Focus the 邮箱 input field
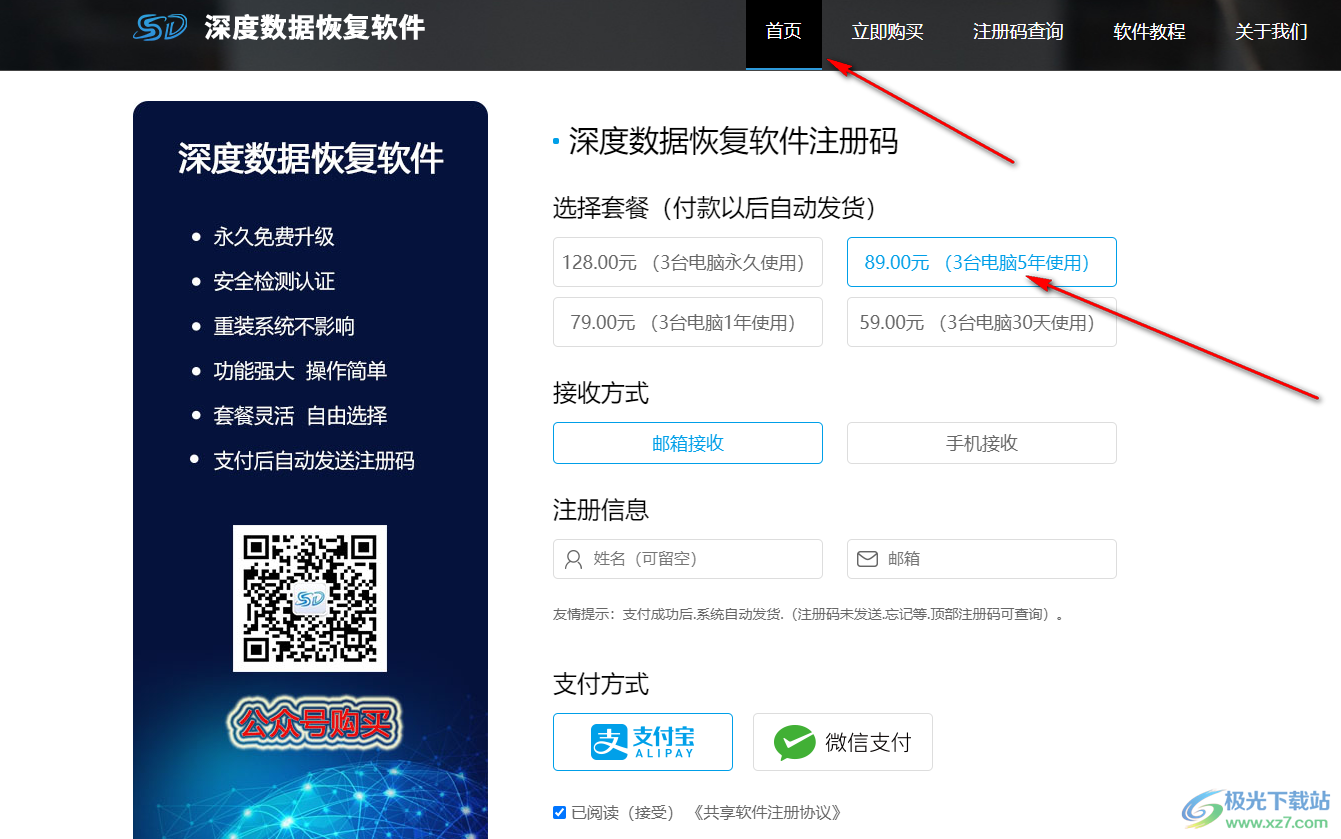The width and height of the screenshot is (1341, 839). click(982, 559)
